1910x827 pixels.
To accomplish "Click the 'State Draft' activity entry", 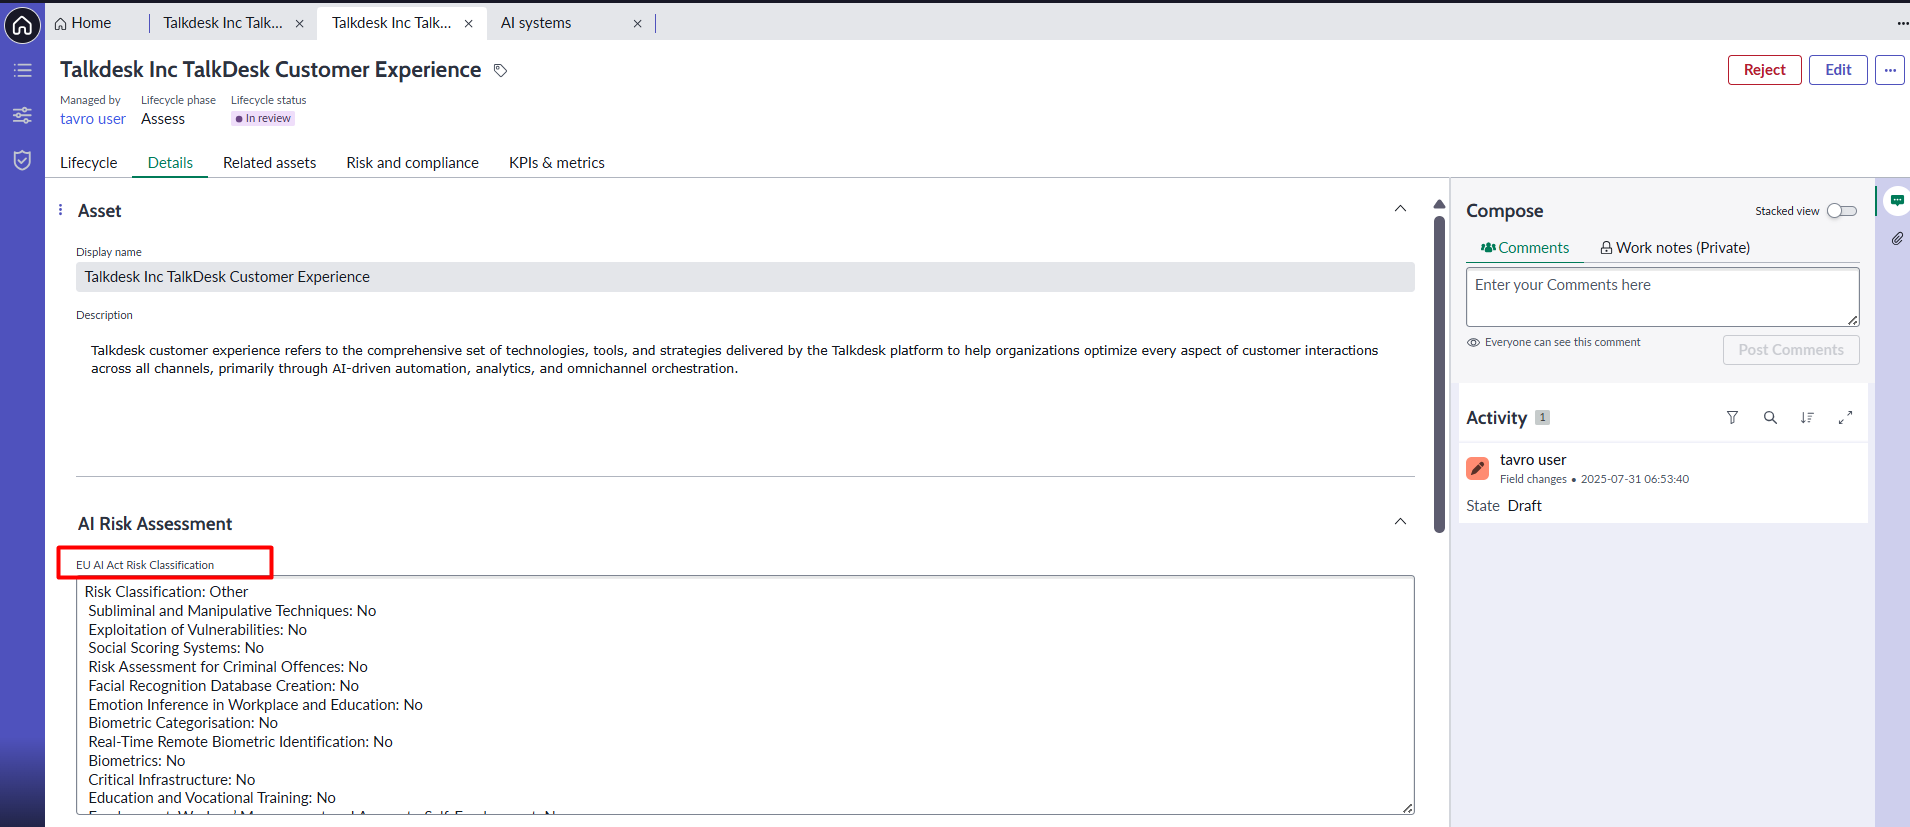I will pos(1504,506).
